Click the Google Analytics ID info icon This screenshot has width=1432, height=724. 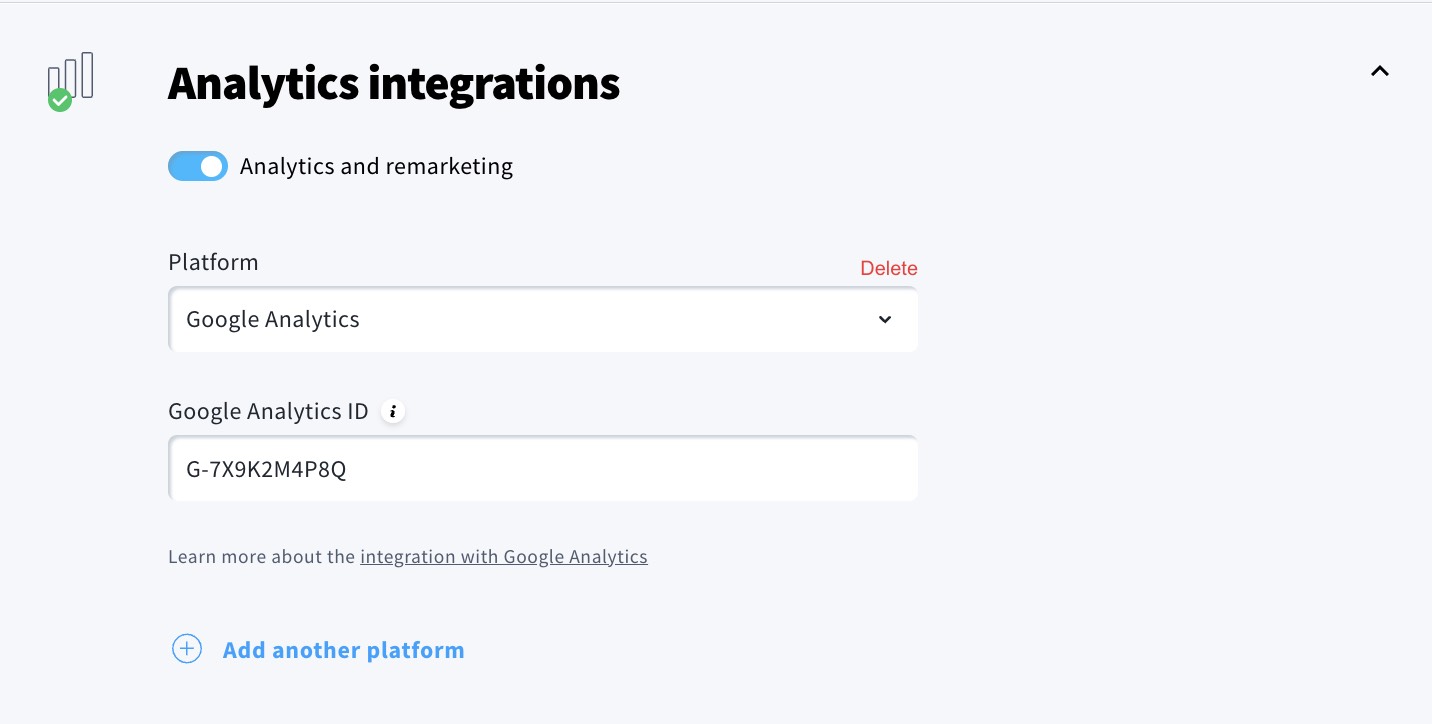394,411
